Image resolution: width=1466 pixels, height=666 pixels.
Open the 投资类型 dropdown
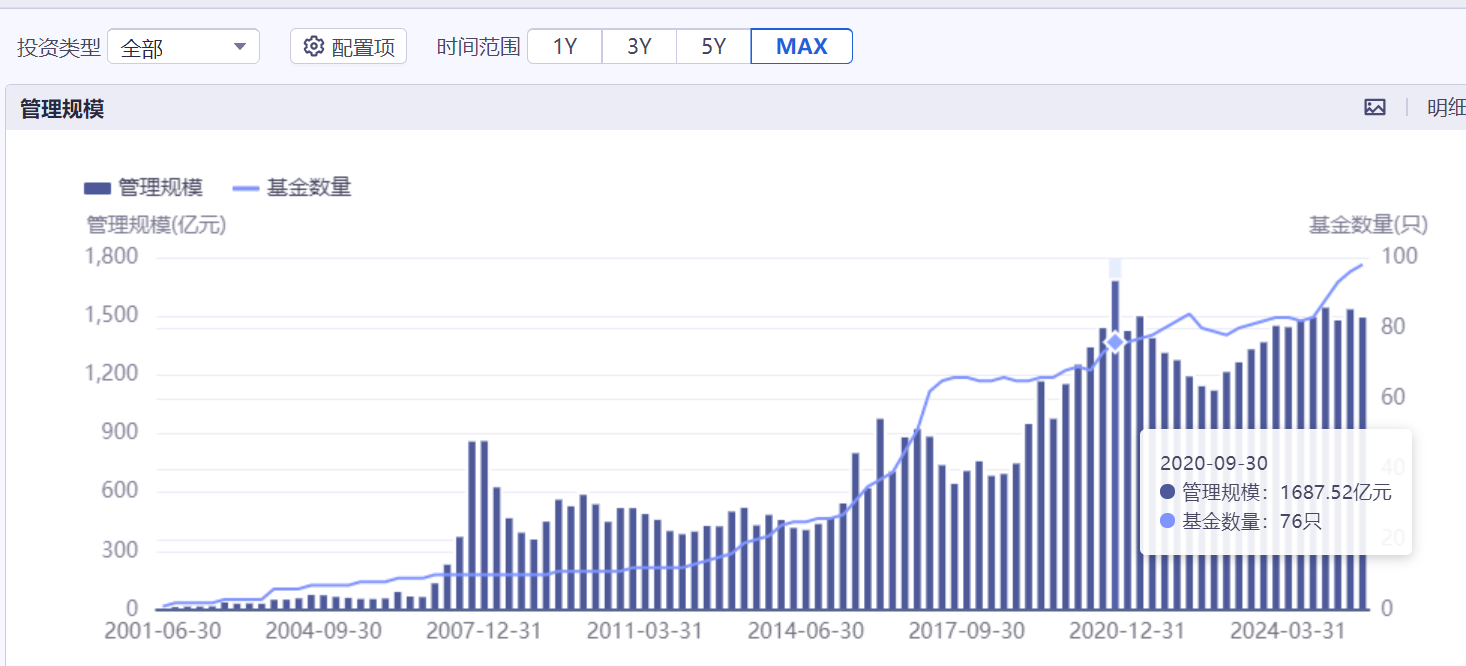183,47
